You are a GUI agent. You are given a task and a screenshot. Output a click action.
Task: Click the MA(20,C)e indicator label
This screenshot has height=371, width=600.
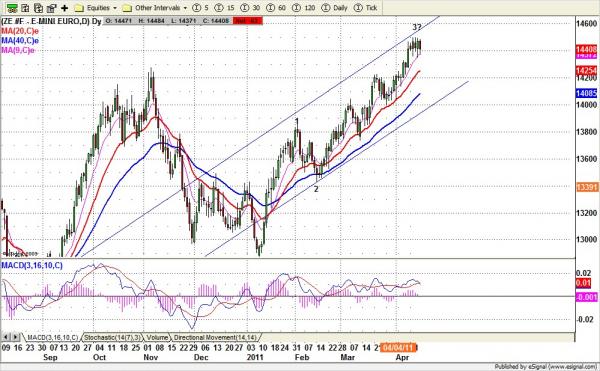tap(20, 31)
